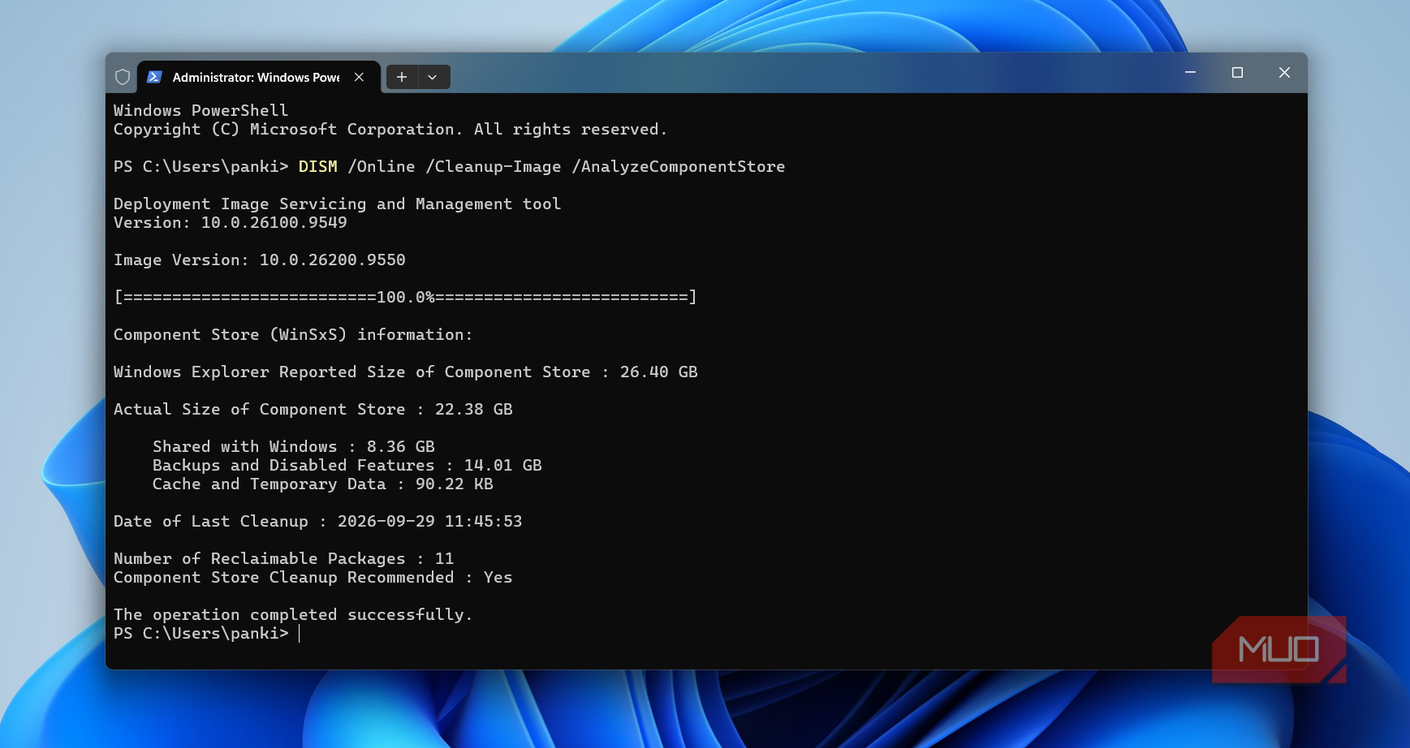Click the PowerShell icon on the tab
The height and width of the screenshot is (748, 1410).
point(154,77)
